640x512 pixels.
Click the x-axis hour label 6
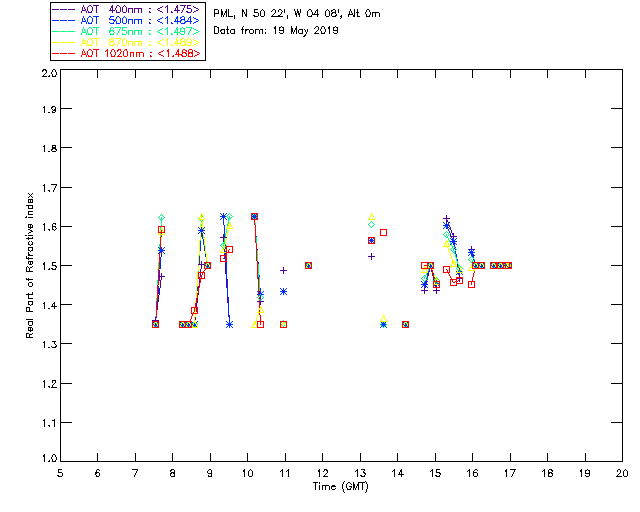click(98, 473)
